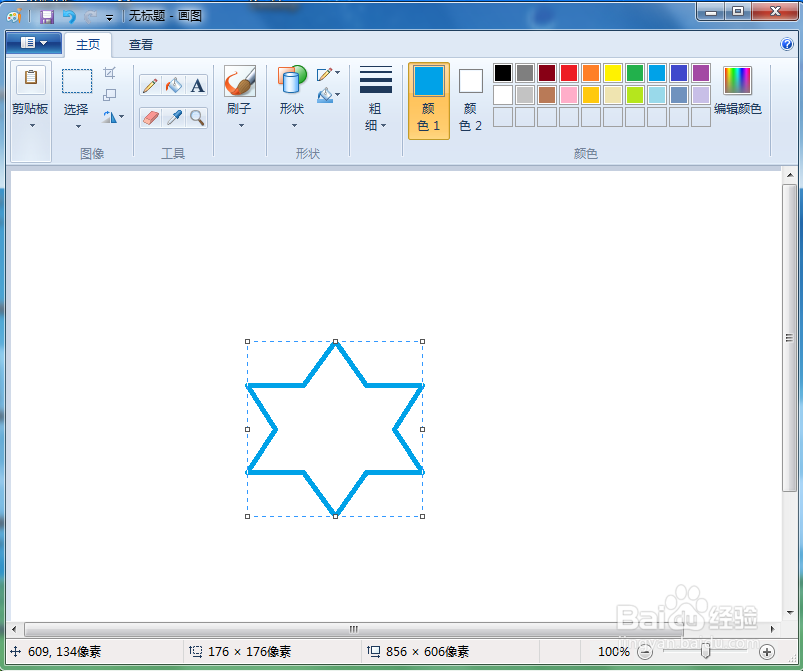Click the Paint application icon in title bar
The height and width of the screenshot is (671, 803).
[x=14, y=16]
